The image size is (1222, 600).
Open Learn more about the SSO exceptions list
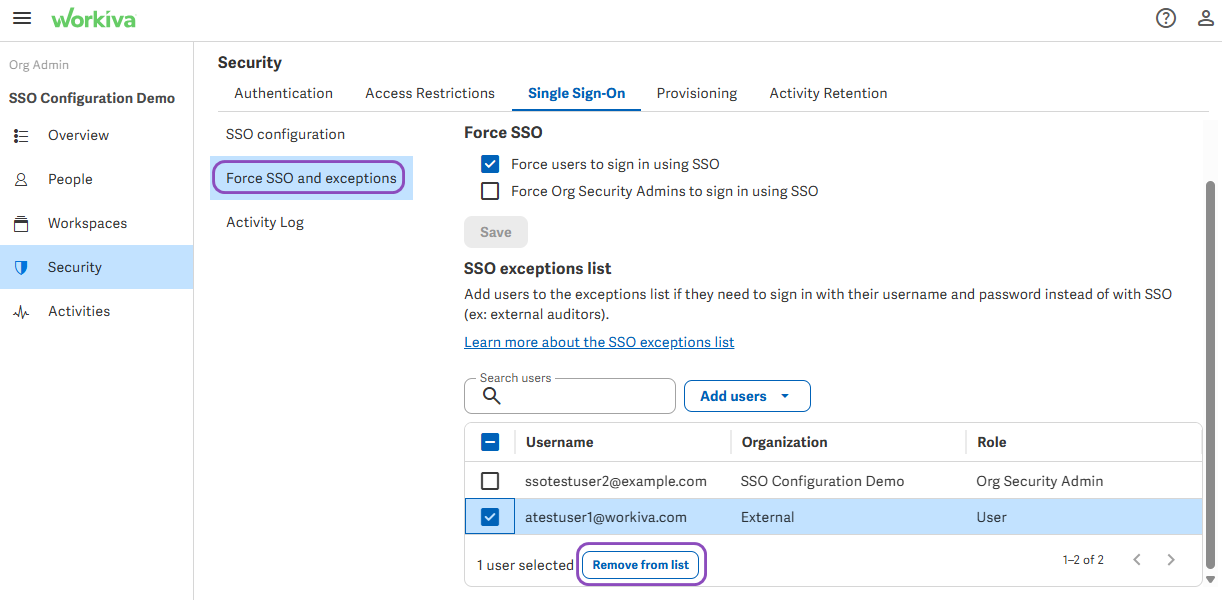tap(599, 342)
